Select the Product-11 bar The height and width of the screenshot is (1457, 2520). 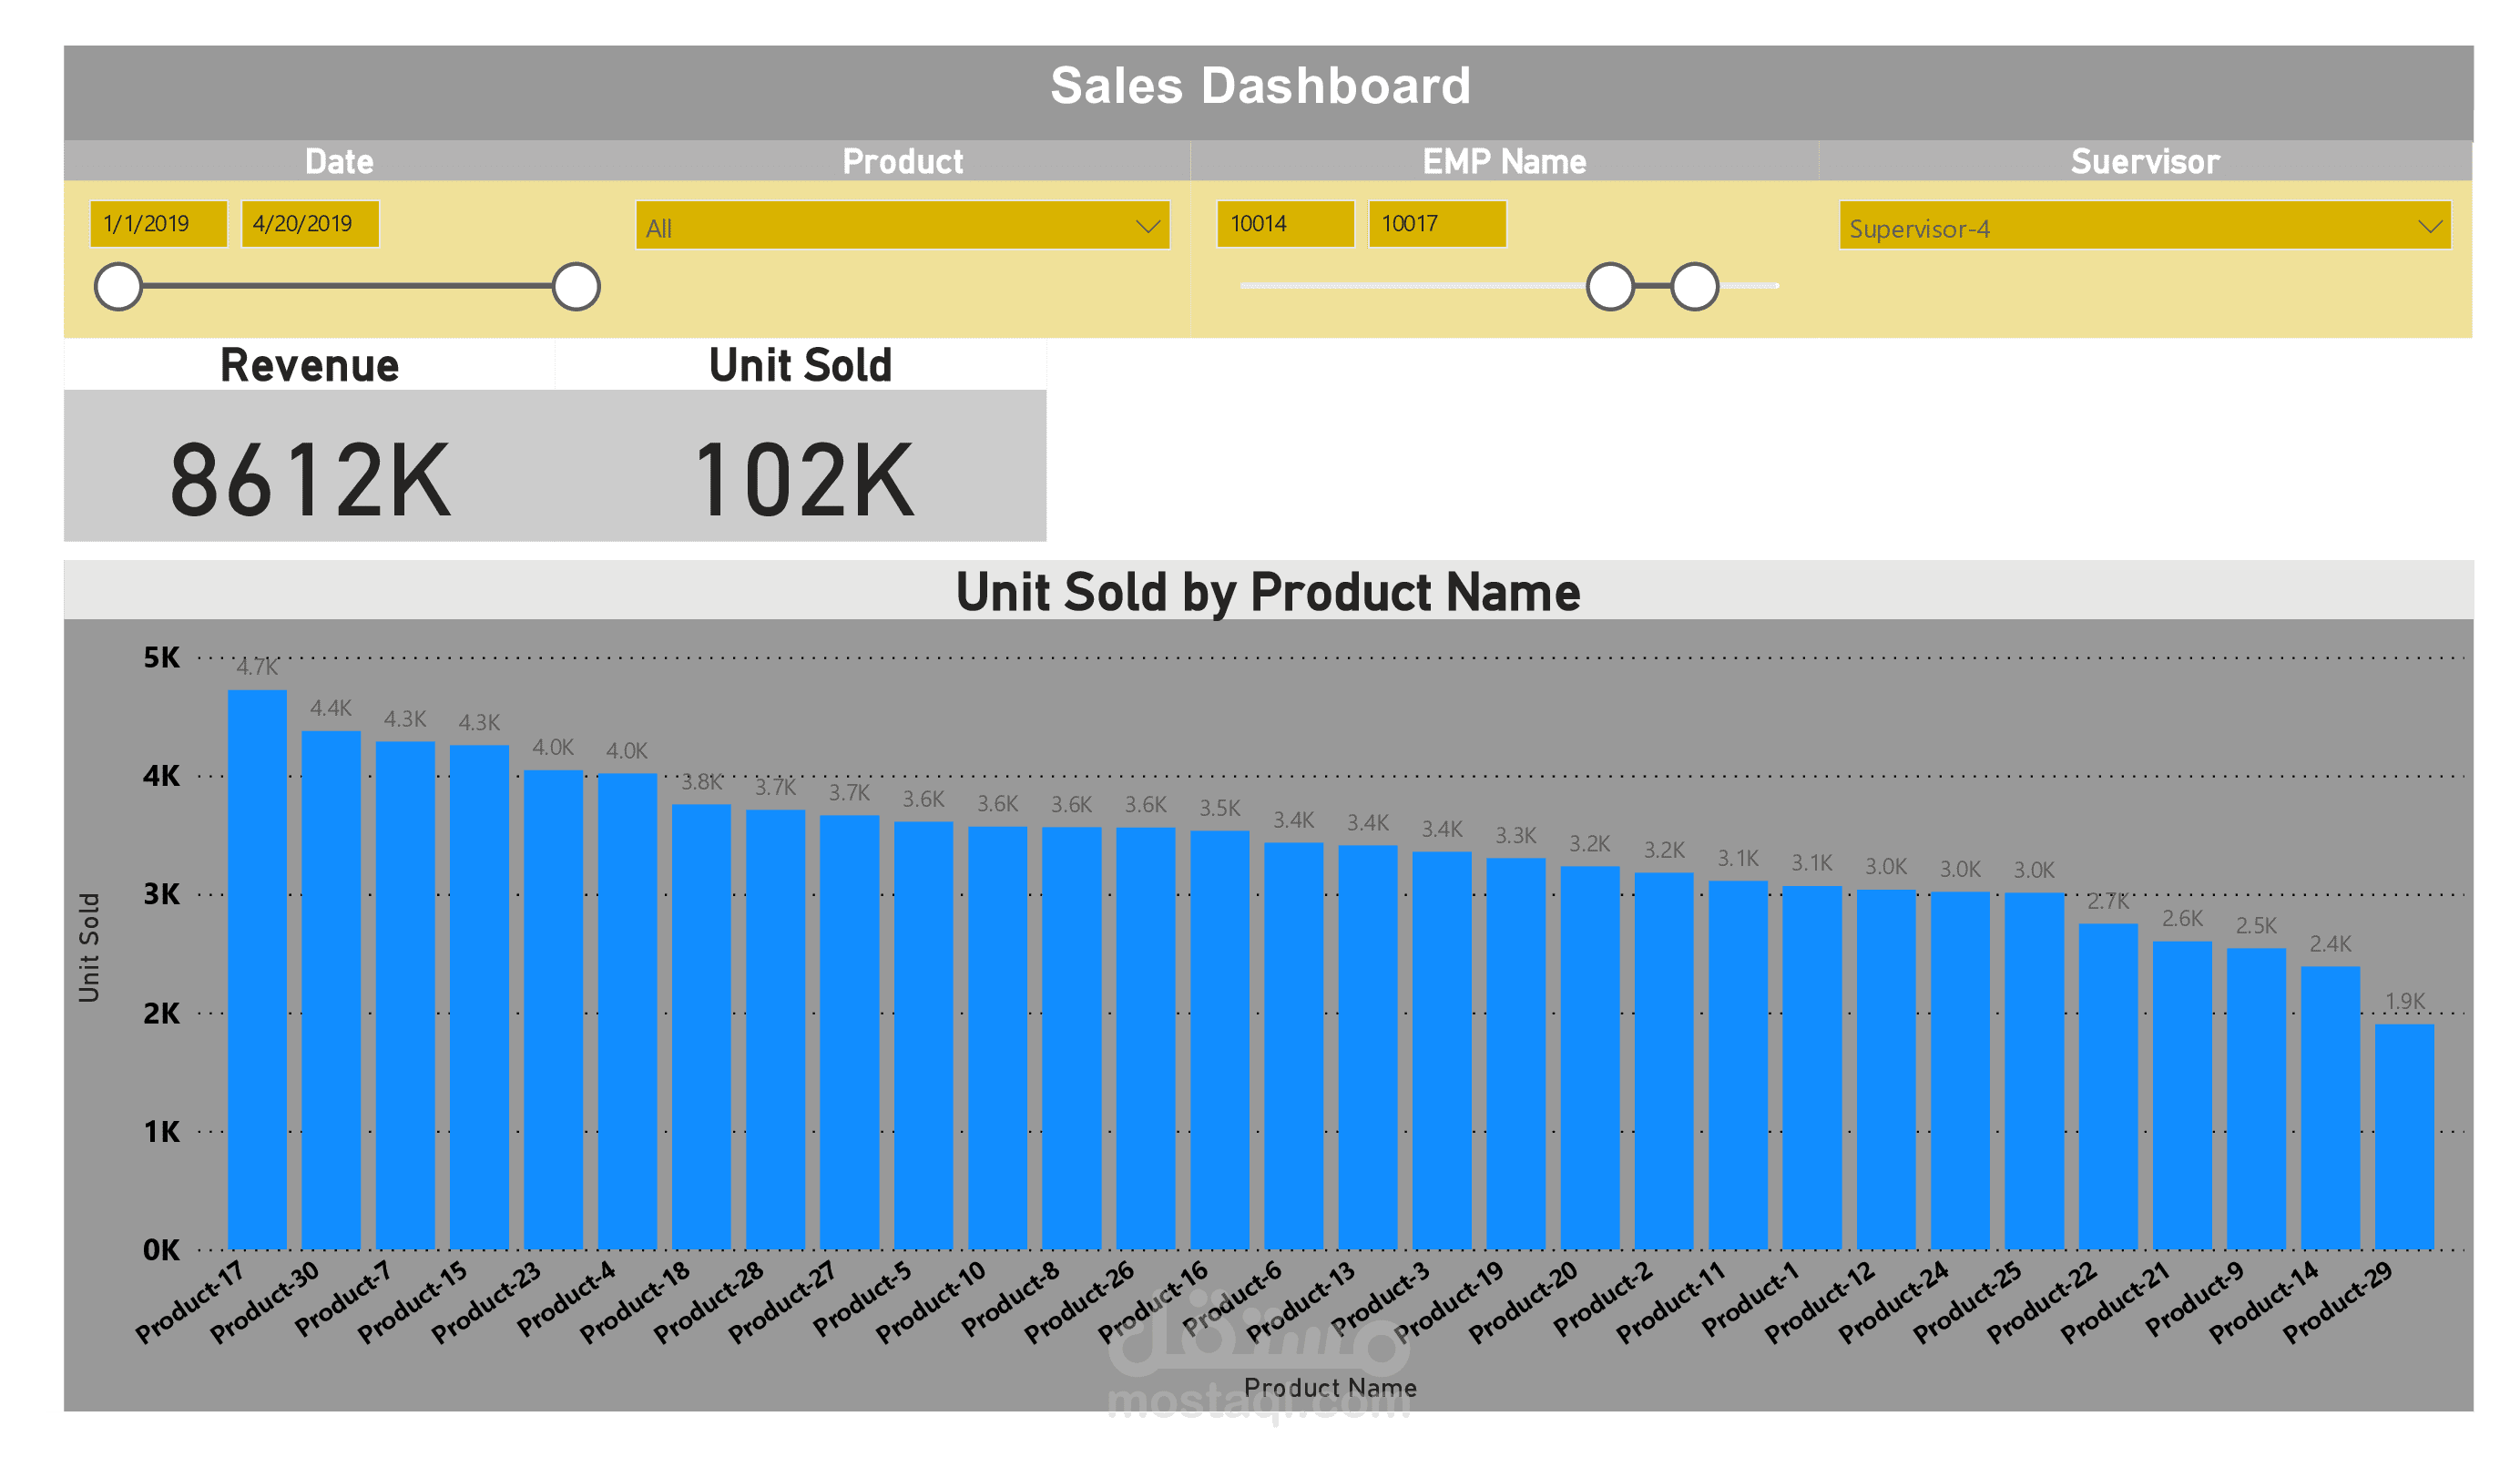pos(1738,1065)
